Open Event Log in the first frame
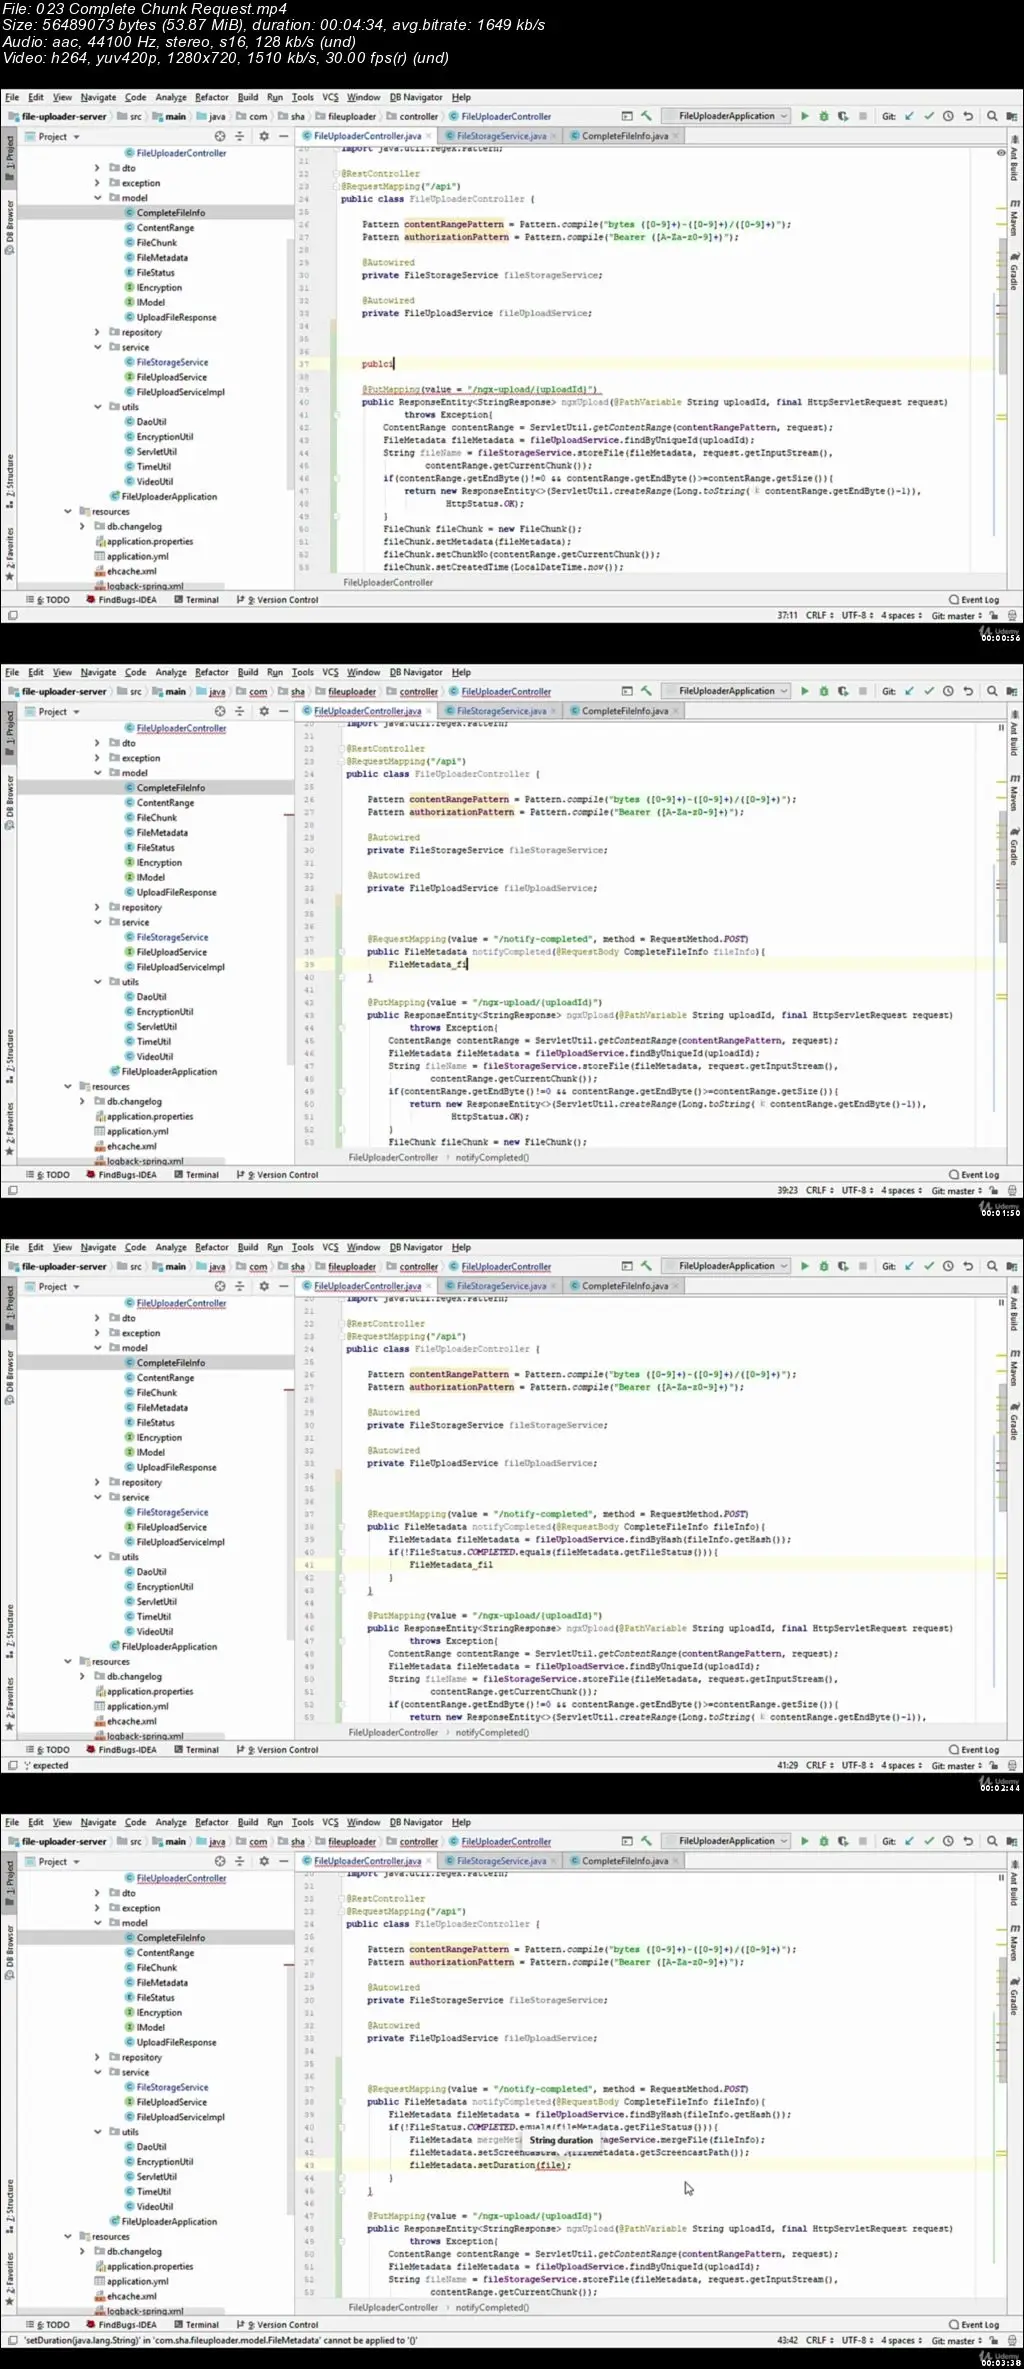The image size is (1024, 2369). coord(974,600)
